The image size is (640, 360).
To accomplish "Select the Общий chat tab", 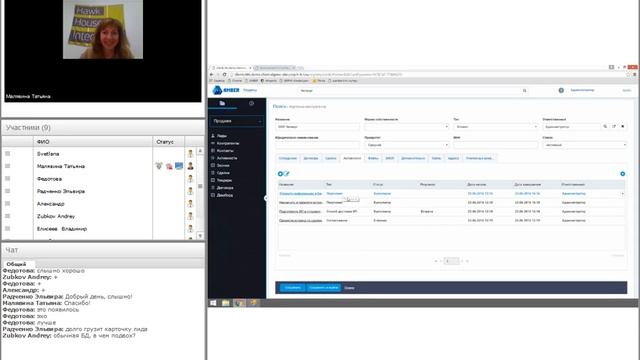I will pos(16,264).
